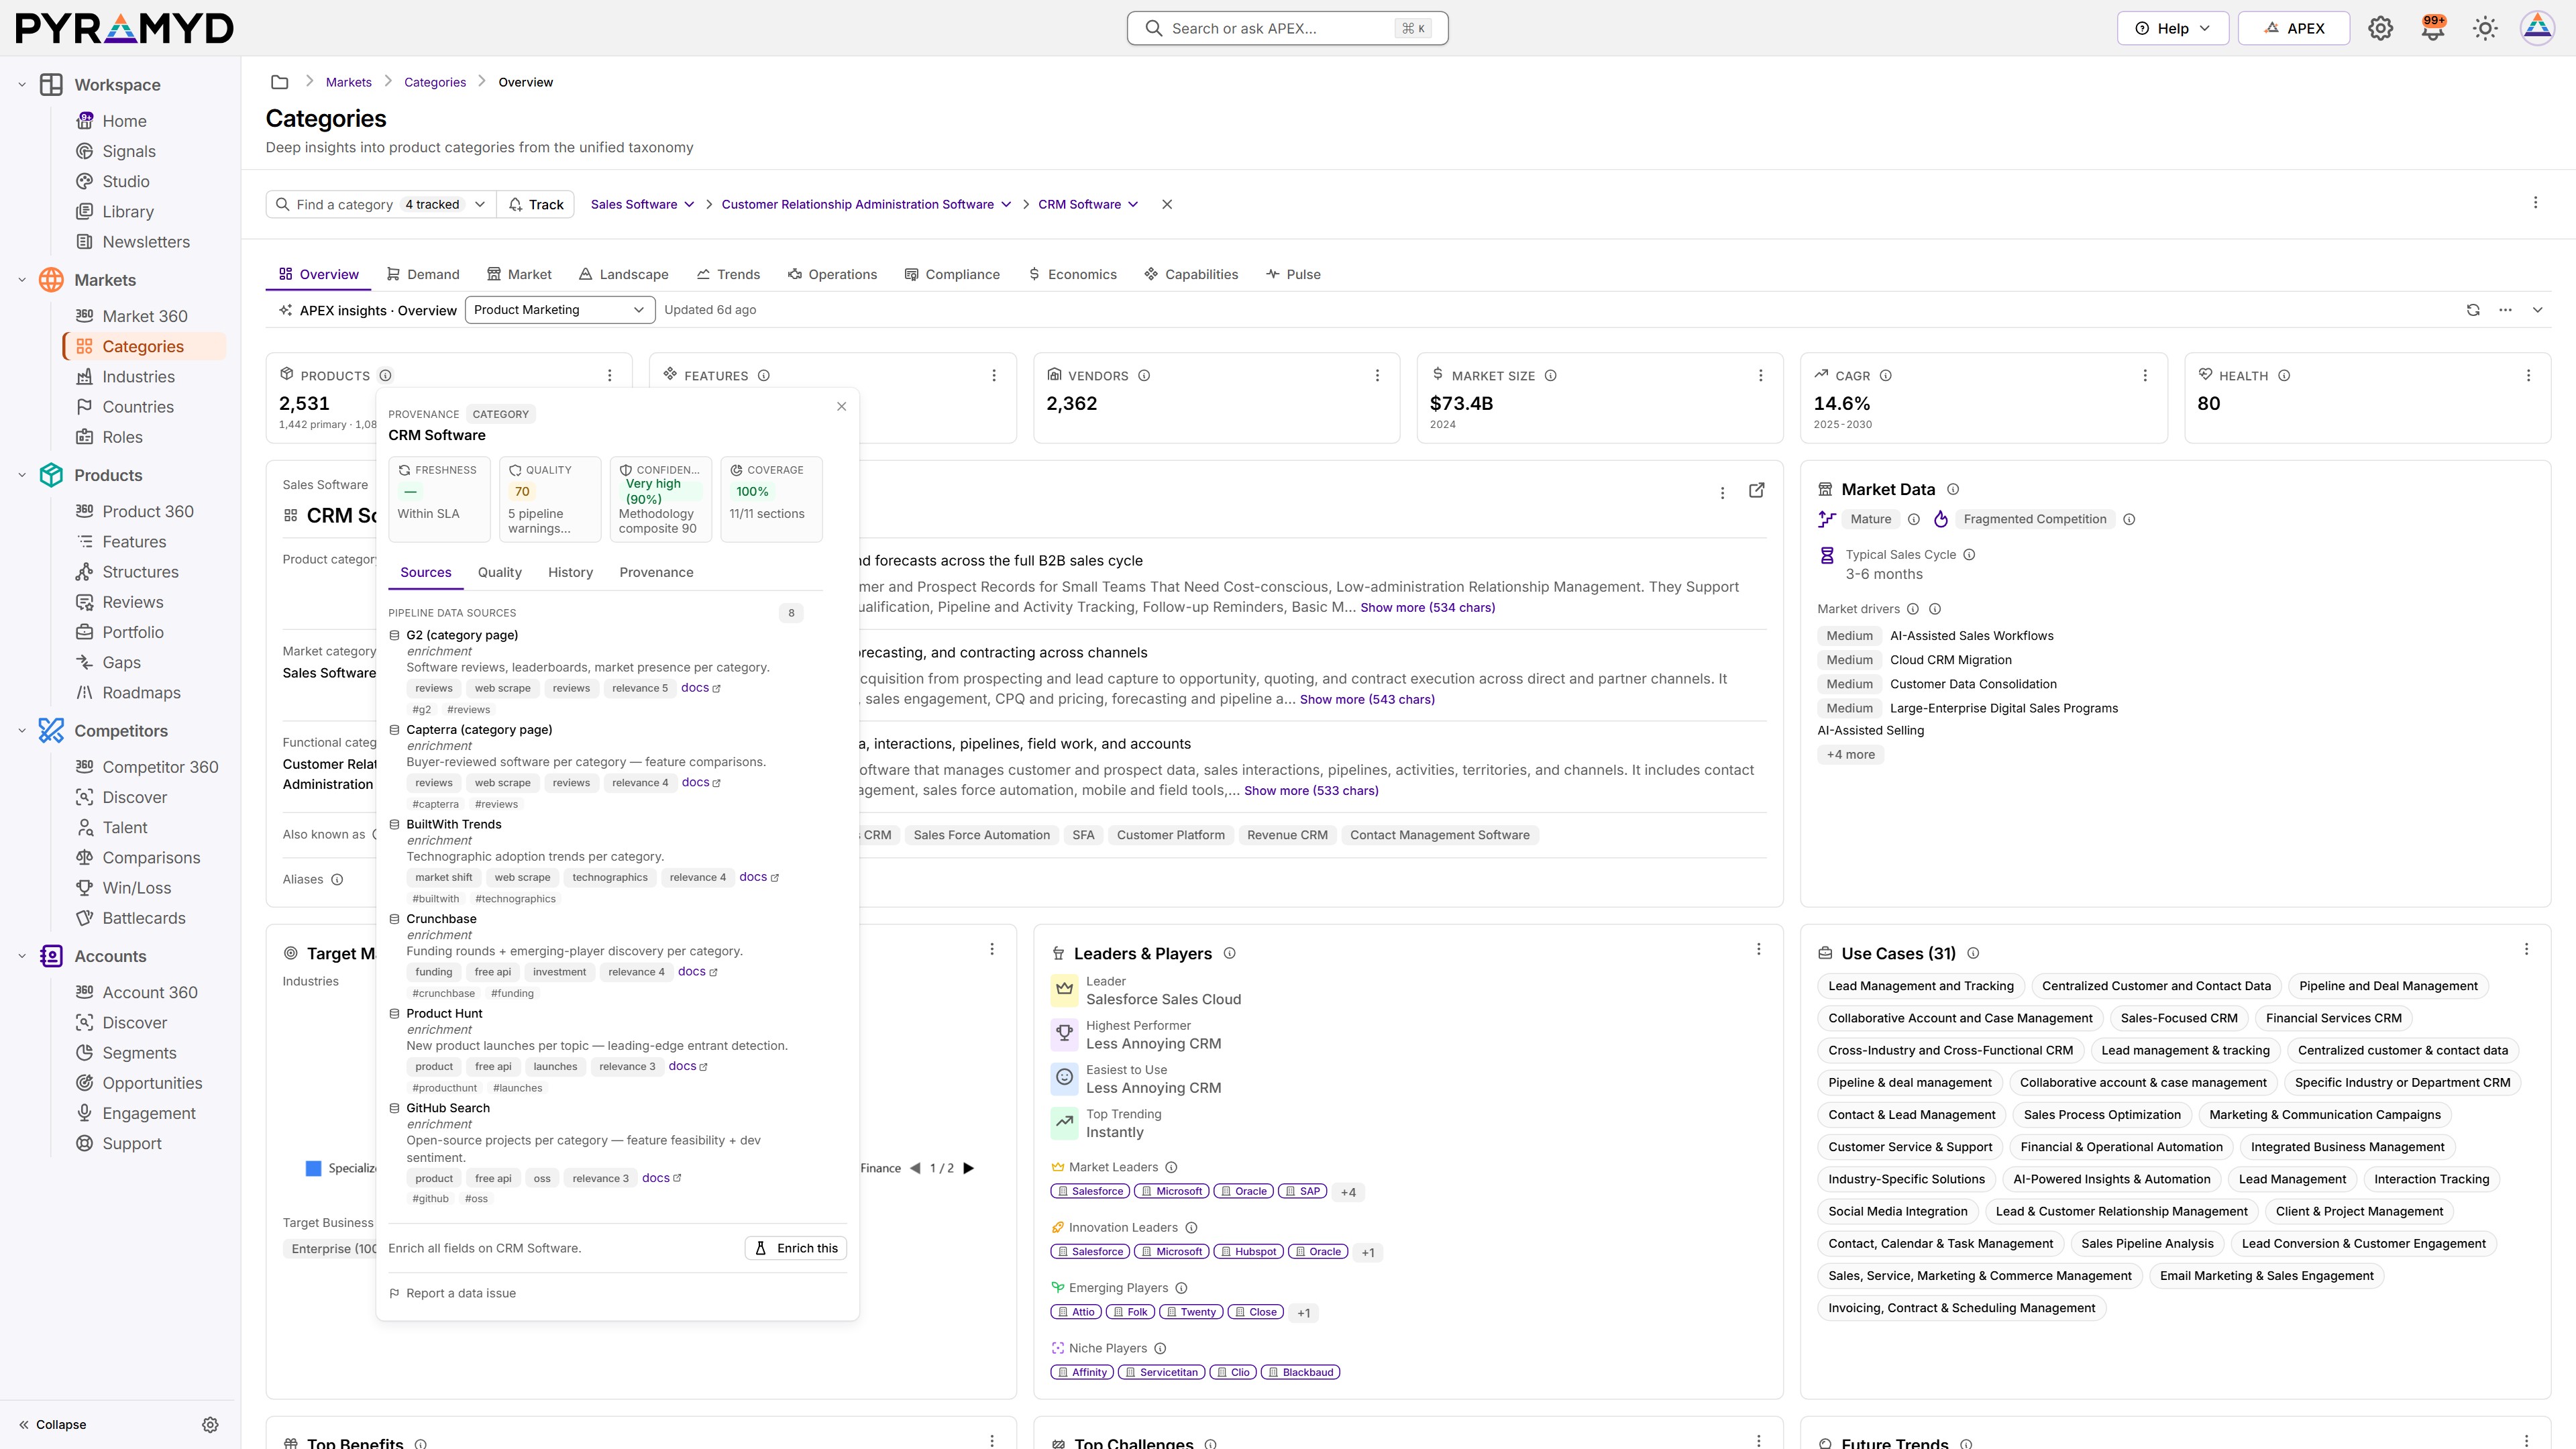This screenshot has width=2576, height=1449.
Task: Clear the category breadcrumb filter with X
Action: tap(1167, 204)
